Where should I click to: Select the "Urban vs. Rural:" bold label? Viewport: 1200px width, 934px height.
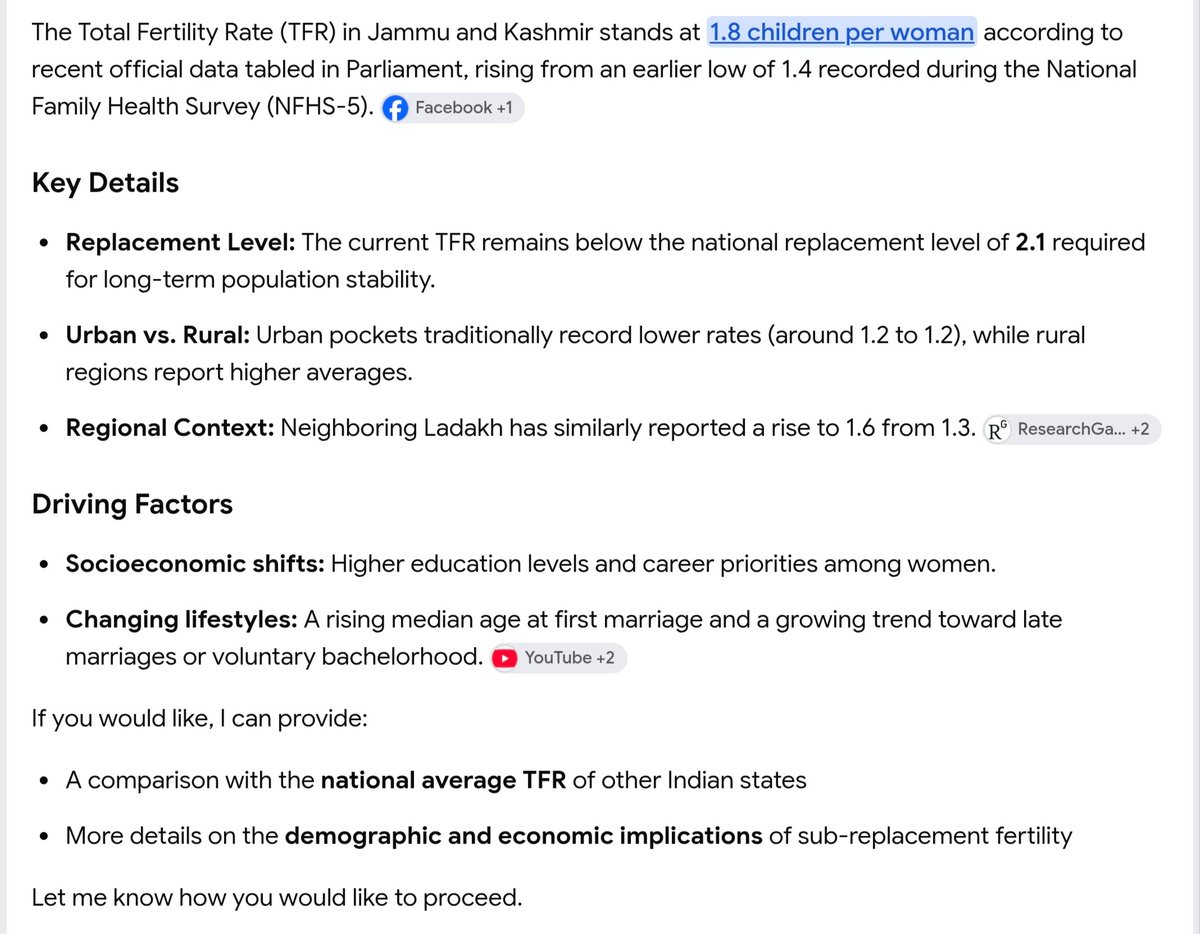coord(158,335)
